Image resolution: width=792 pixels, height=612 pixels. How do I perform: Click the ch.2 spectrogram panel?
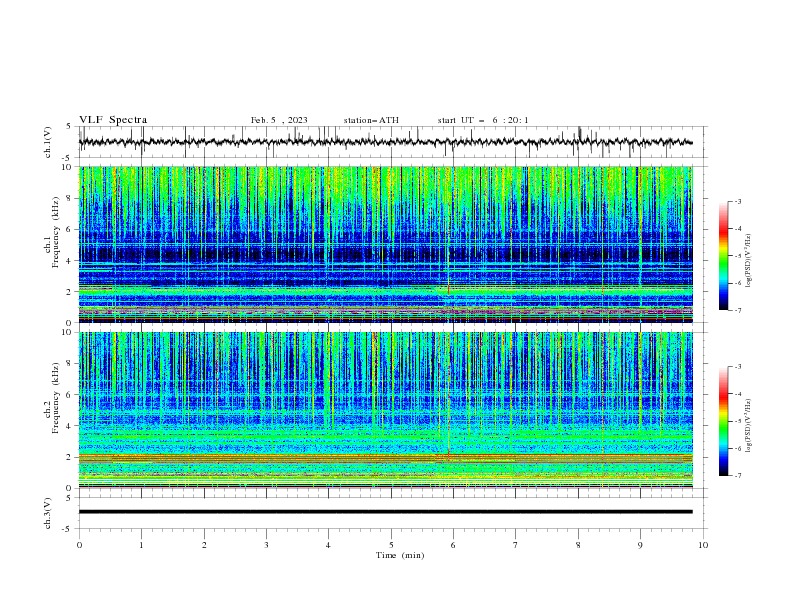pos(385,410)
